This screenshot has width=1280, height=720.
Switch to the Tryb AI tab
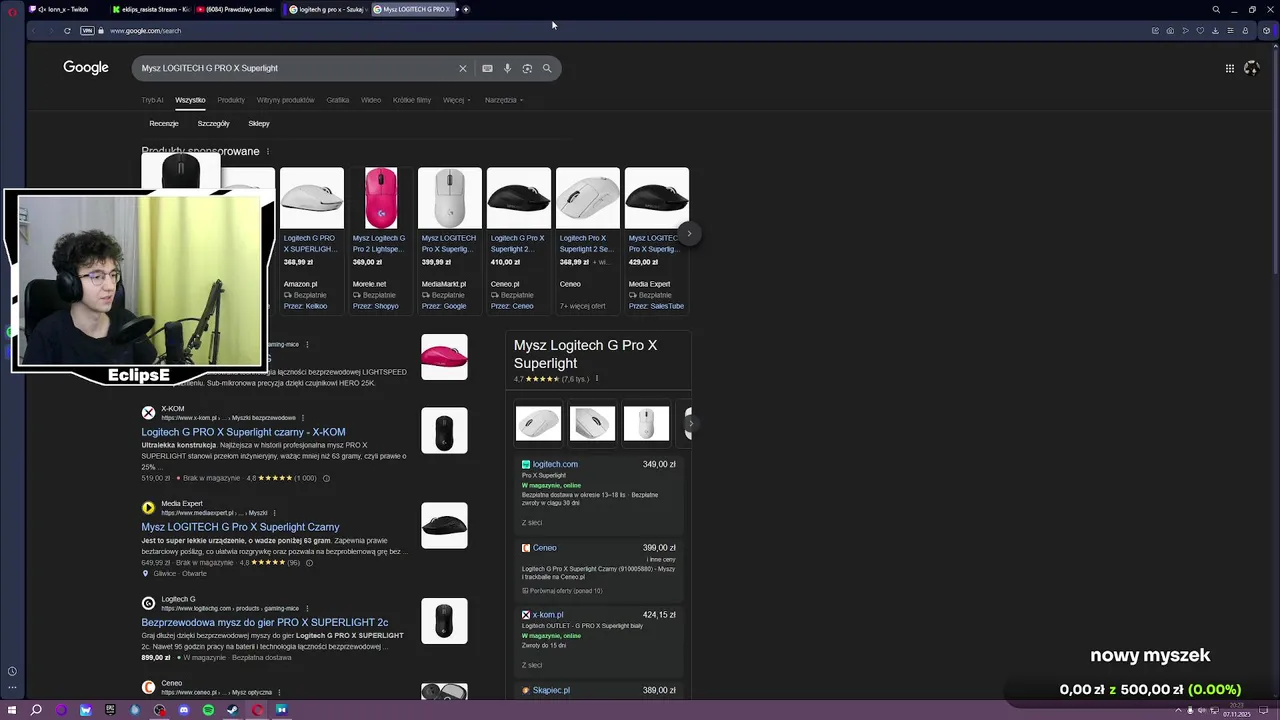[x=152, y=100]
